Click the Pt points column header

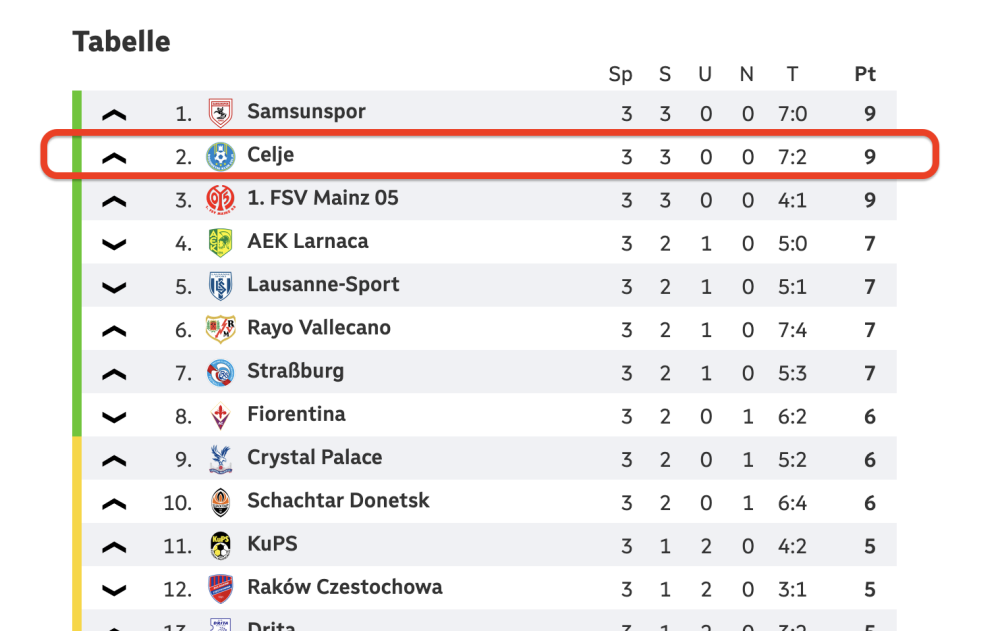coord(865,74)
